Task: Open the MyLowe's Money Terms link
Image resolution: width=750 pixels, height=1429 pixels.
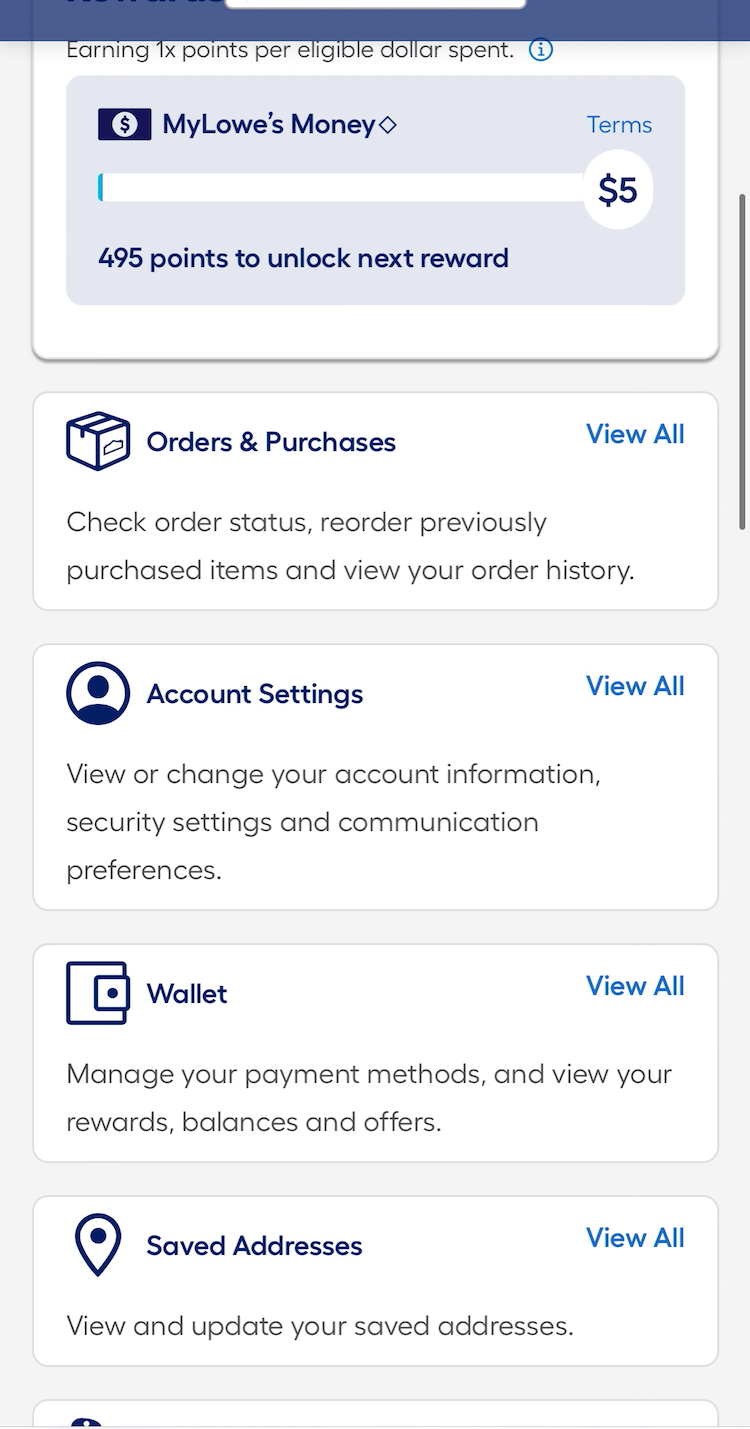Action: click(x=619, y=125)
